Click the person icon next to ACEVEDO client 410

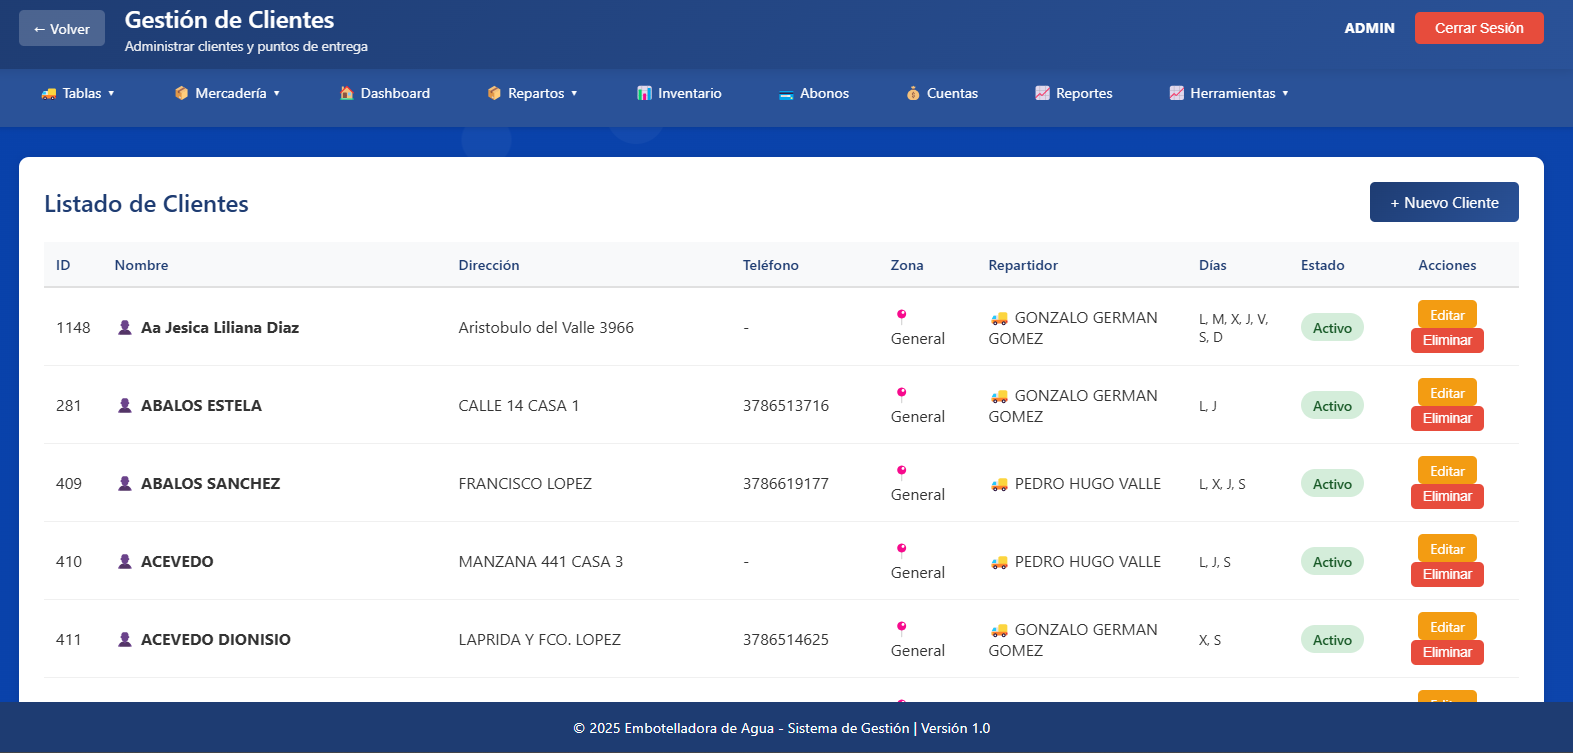coord(125,561)
